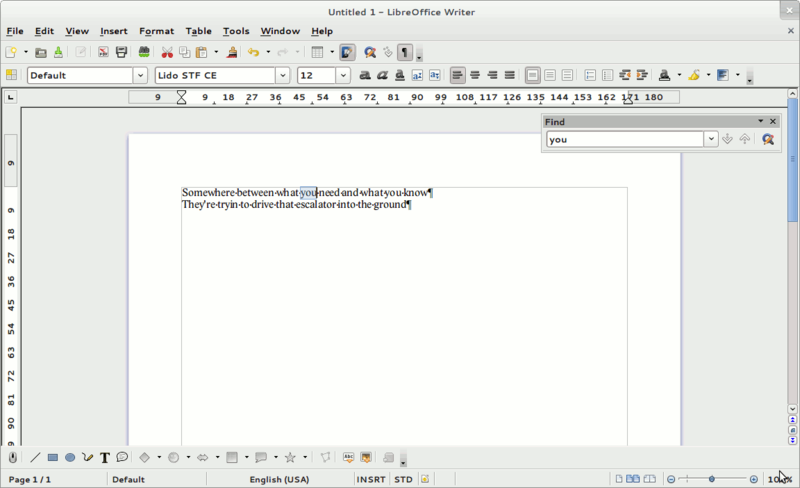Viewport: 800px width, 488px height.
Task: Click the Open file folder icon
Action: (x=41, y=52)
